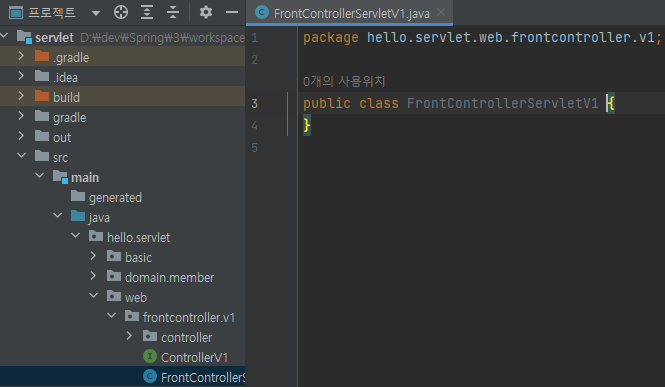Click the .idea folder icon
665x387 pixels.
pos(42,76)
